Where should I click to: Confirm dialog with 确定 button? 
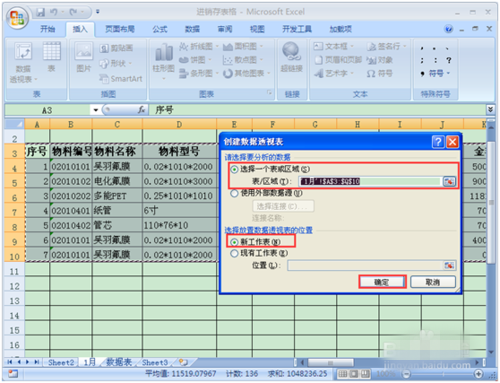pos(382,282)
